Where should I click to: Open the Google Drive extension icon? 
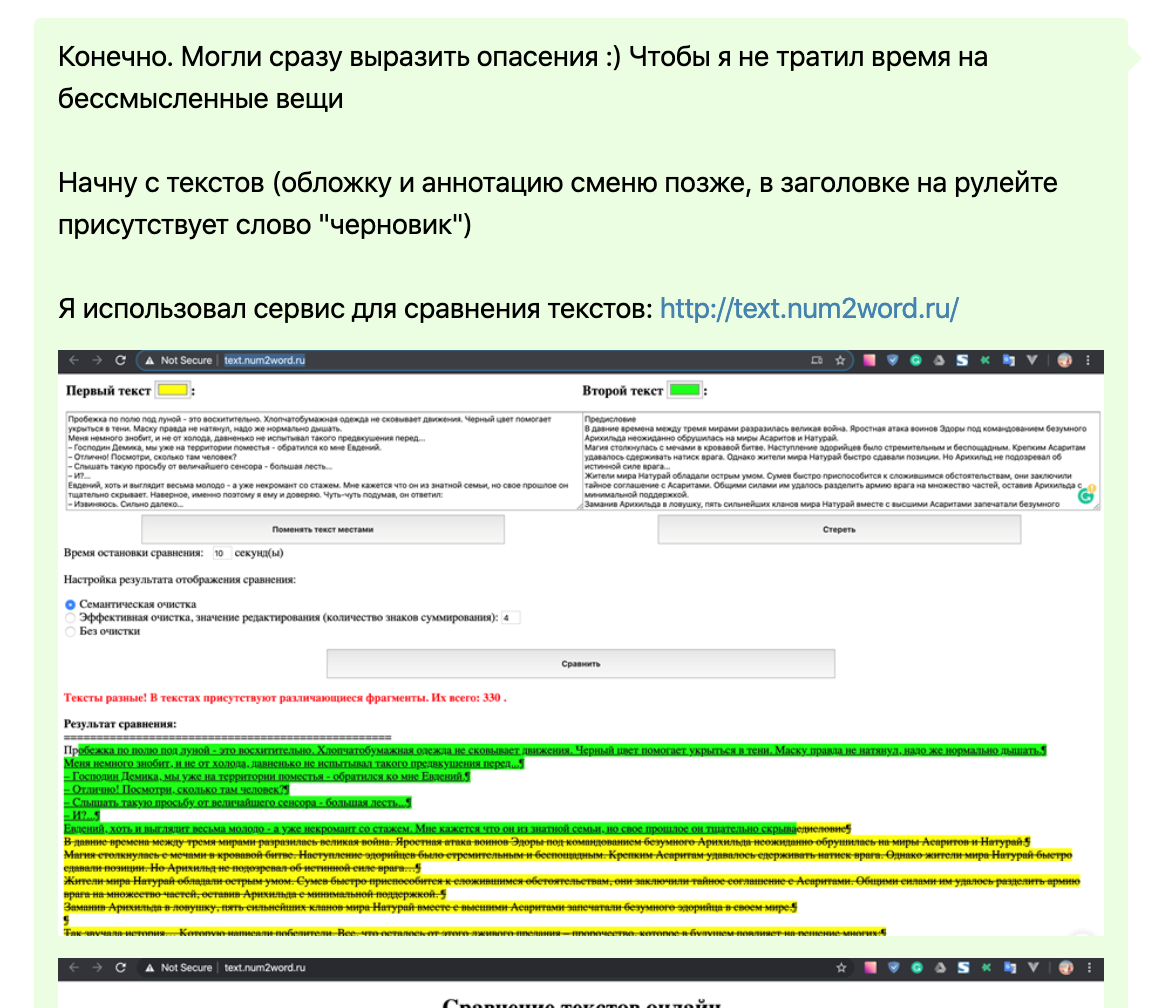(x=938, y=361)
